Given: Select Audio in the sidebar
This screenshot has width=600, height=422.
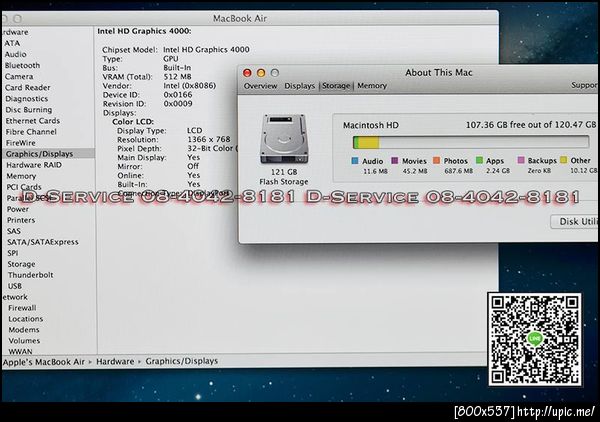Looking at the screenshot, I should tap(16, 54).
